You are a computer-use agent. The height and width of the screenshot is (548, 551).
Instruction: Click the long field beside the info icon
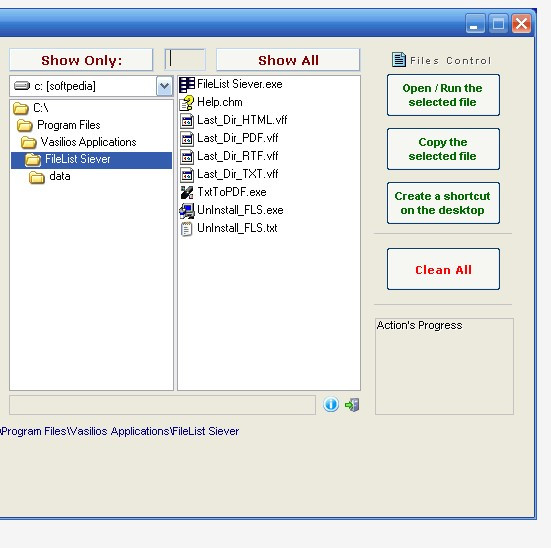coord(162,405)
